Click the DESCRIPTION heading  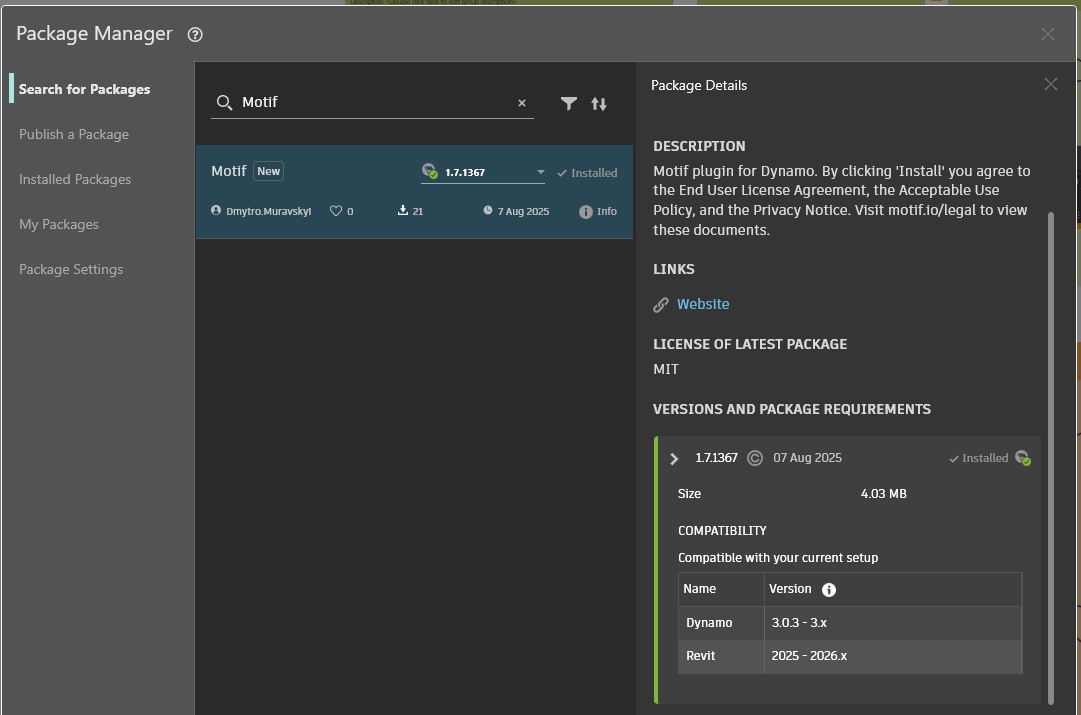coord(699,146)
